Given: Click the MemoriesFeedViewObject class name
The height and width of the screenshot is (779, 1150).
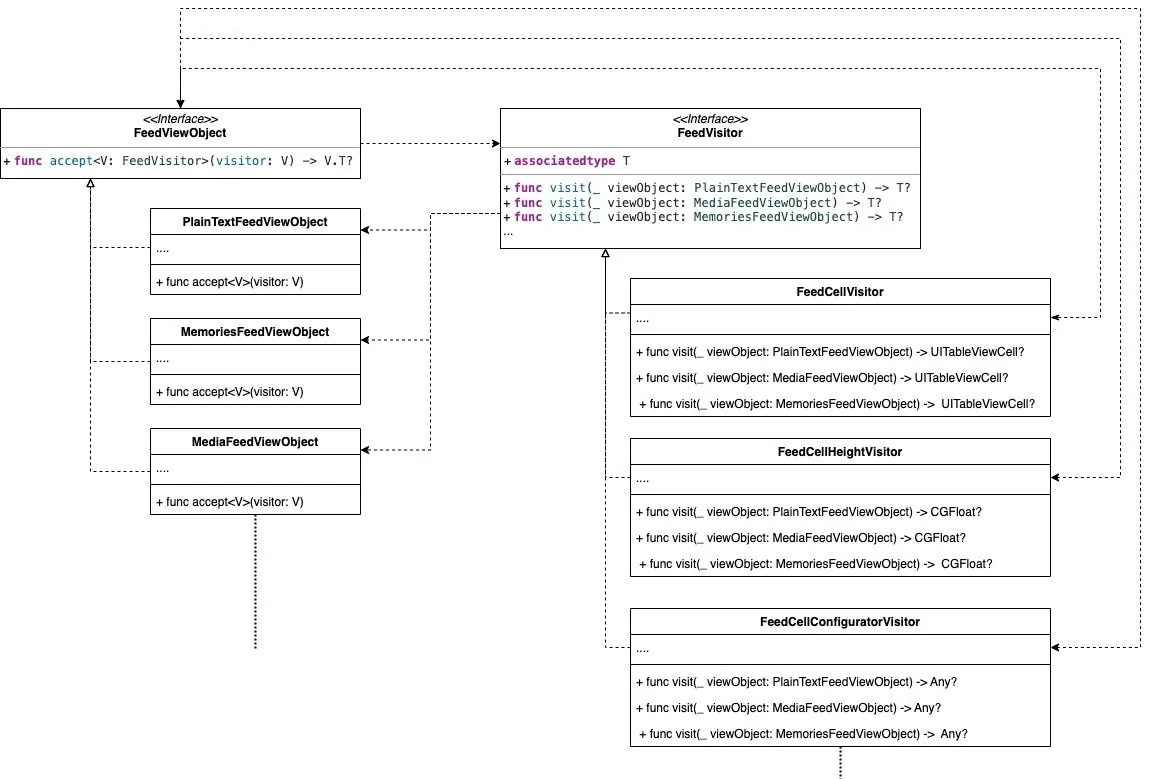Looking at the screenshot, I should [x=255, y=331].
